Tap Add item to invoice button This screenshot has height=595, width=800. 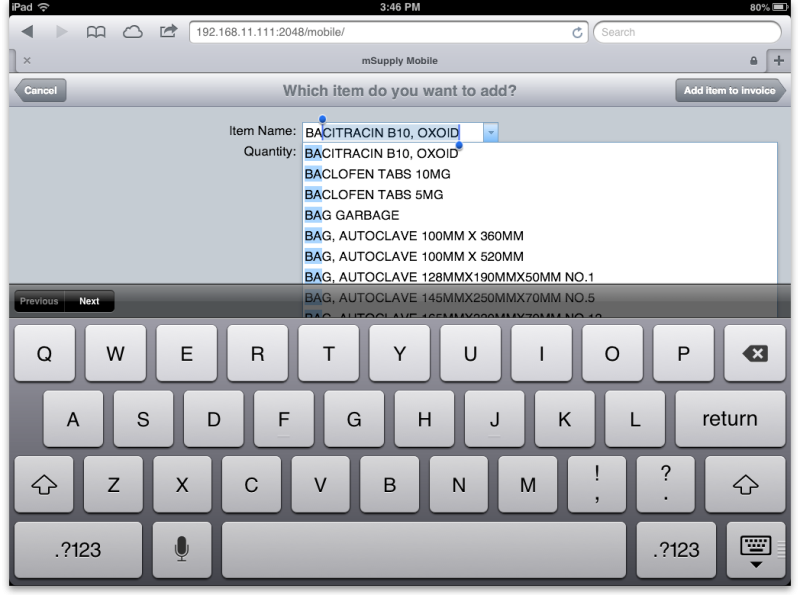pos(729,90)
